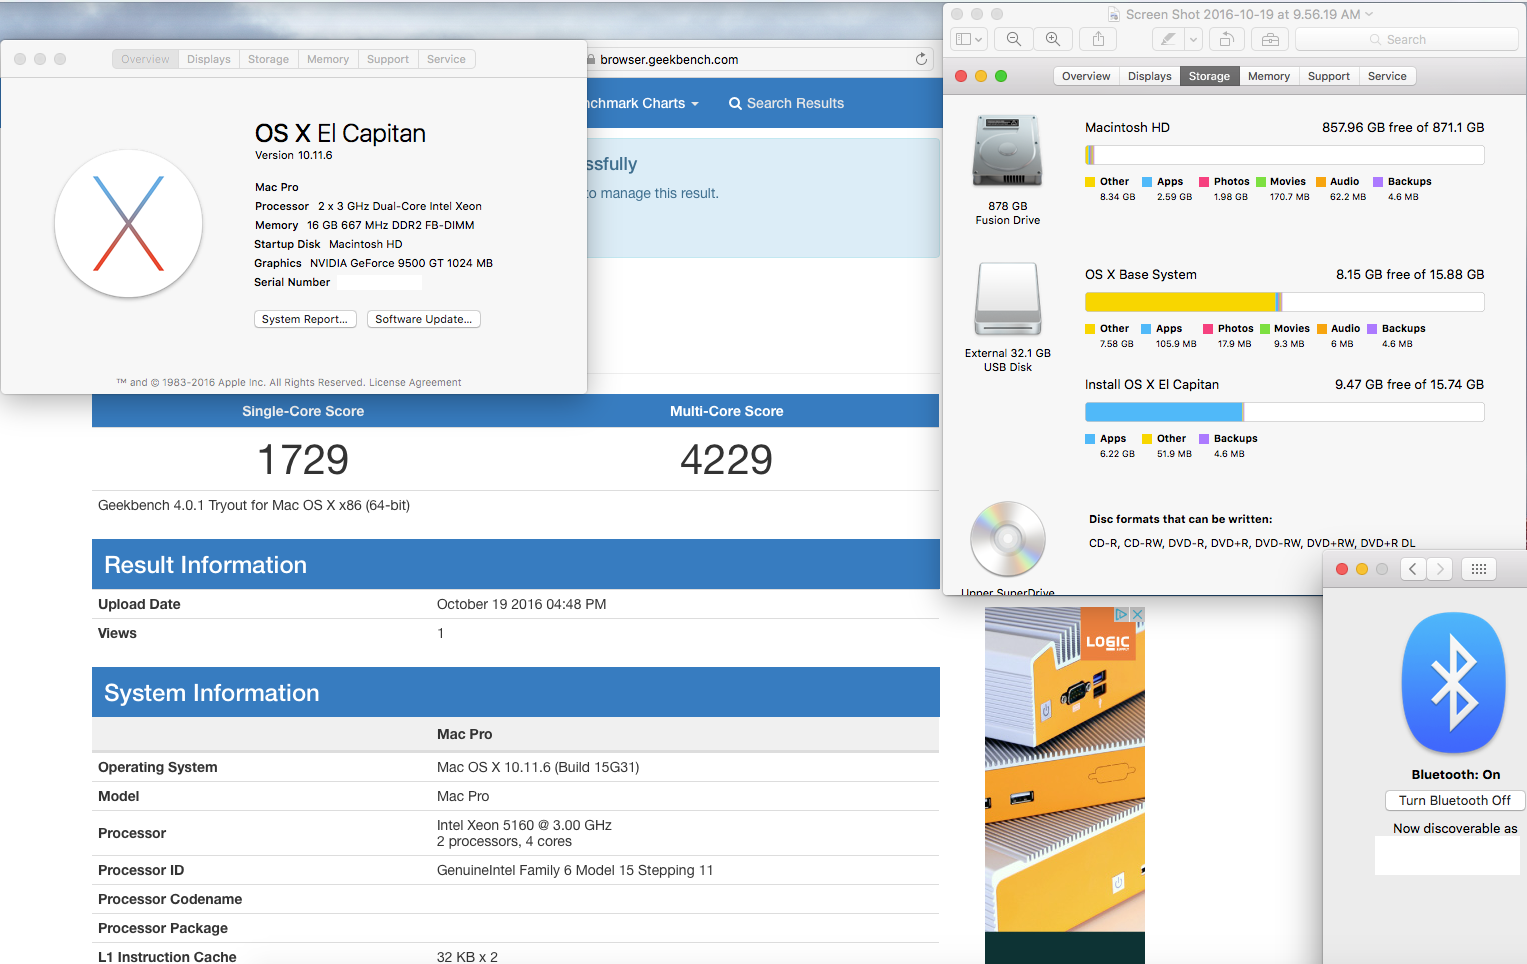The image size is (1527, 964).
Task: Click the document proxy icon beside Screen Shot title
Action: pyautogui.click(x=1114, y=14)
